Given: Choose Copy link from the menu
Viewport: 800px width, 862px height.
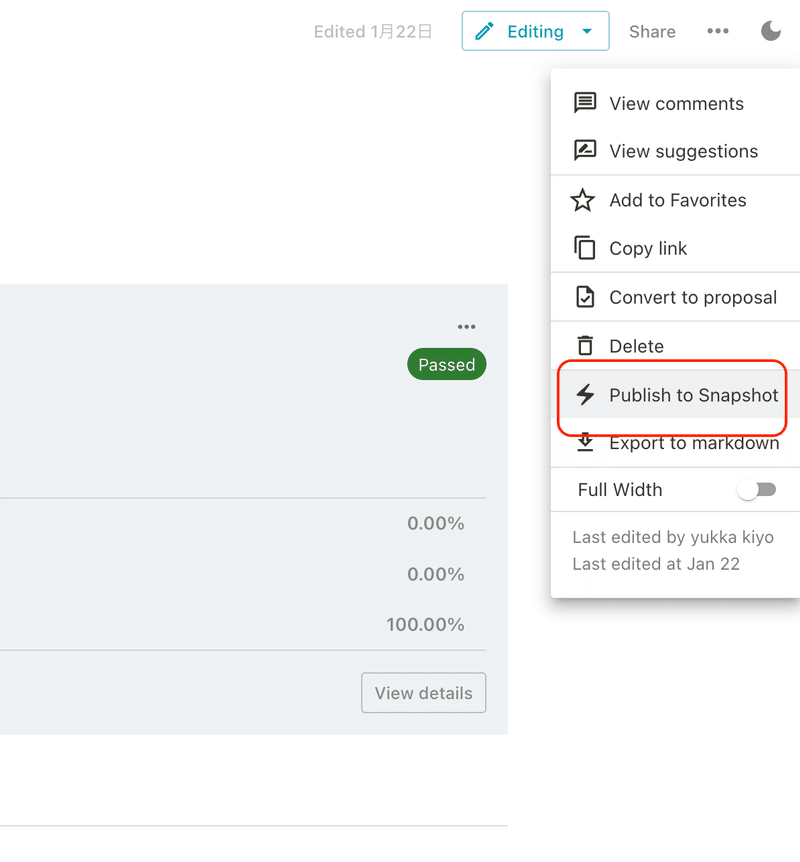Looking at the screenshot, I should click(x=675, y=248).
